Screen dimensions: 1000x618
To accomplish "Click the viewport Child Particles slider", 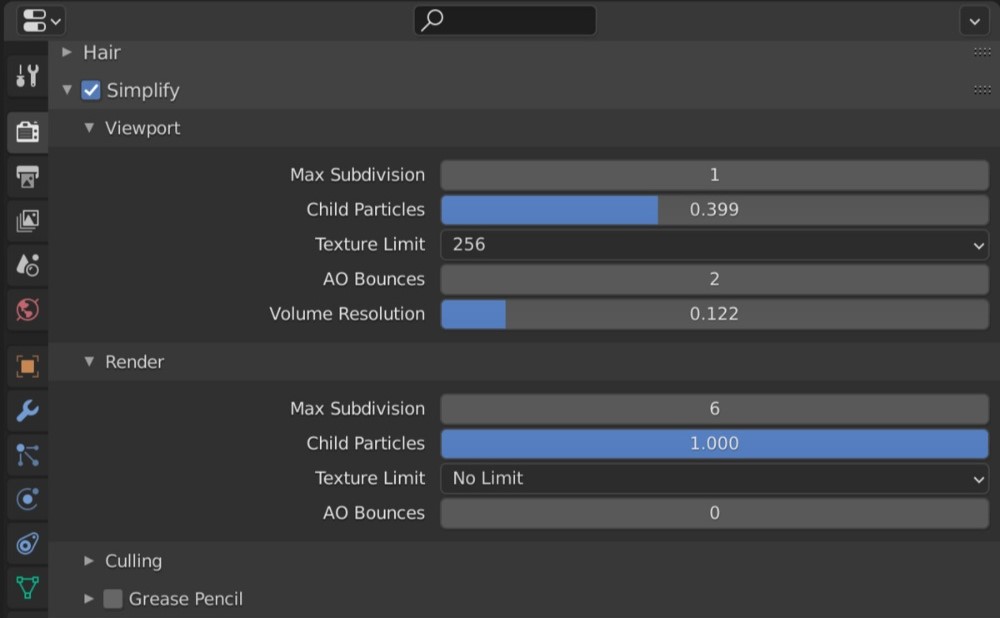I will pos(714,209).
